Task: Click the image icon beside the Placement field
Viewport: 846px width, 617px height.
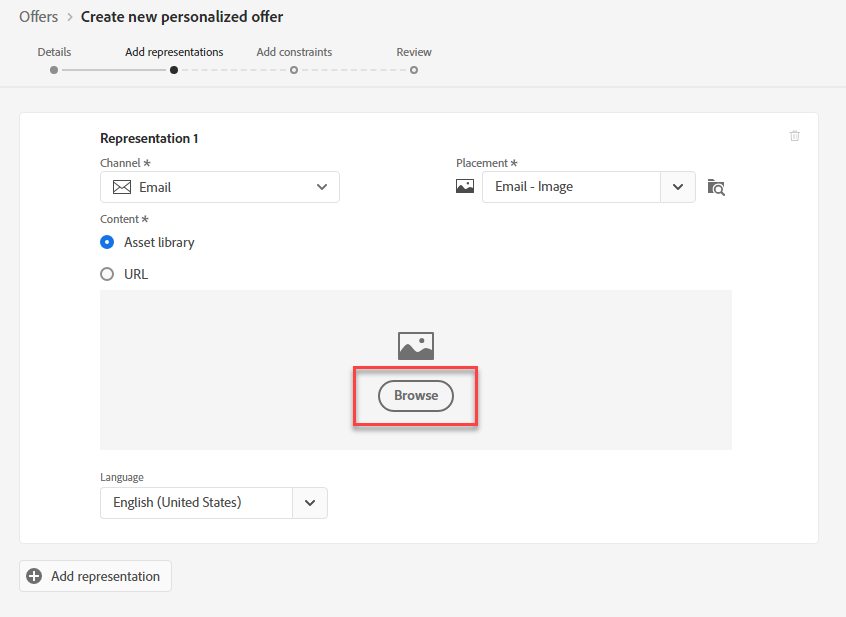Action: [x=465, y=187]
